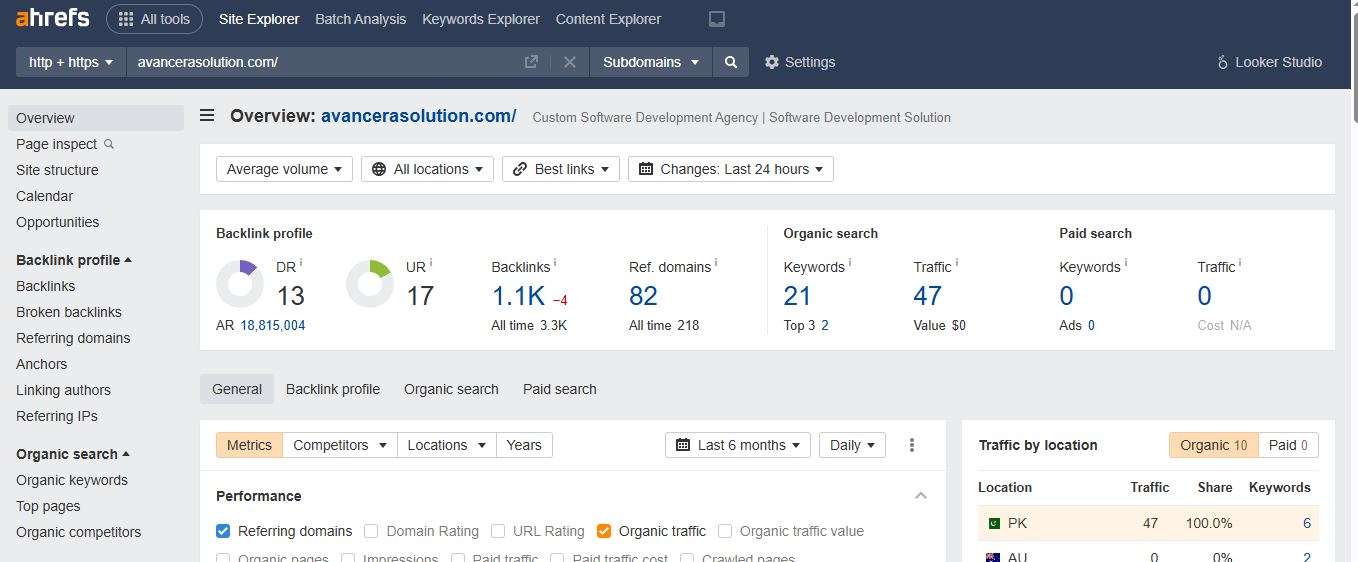
Task: Open the All locations dropdown
Action: pyautogui.click(x=427, y=169)
